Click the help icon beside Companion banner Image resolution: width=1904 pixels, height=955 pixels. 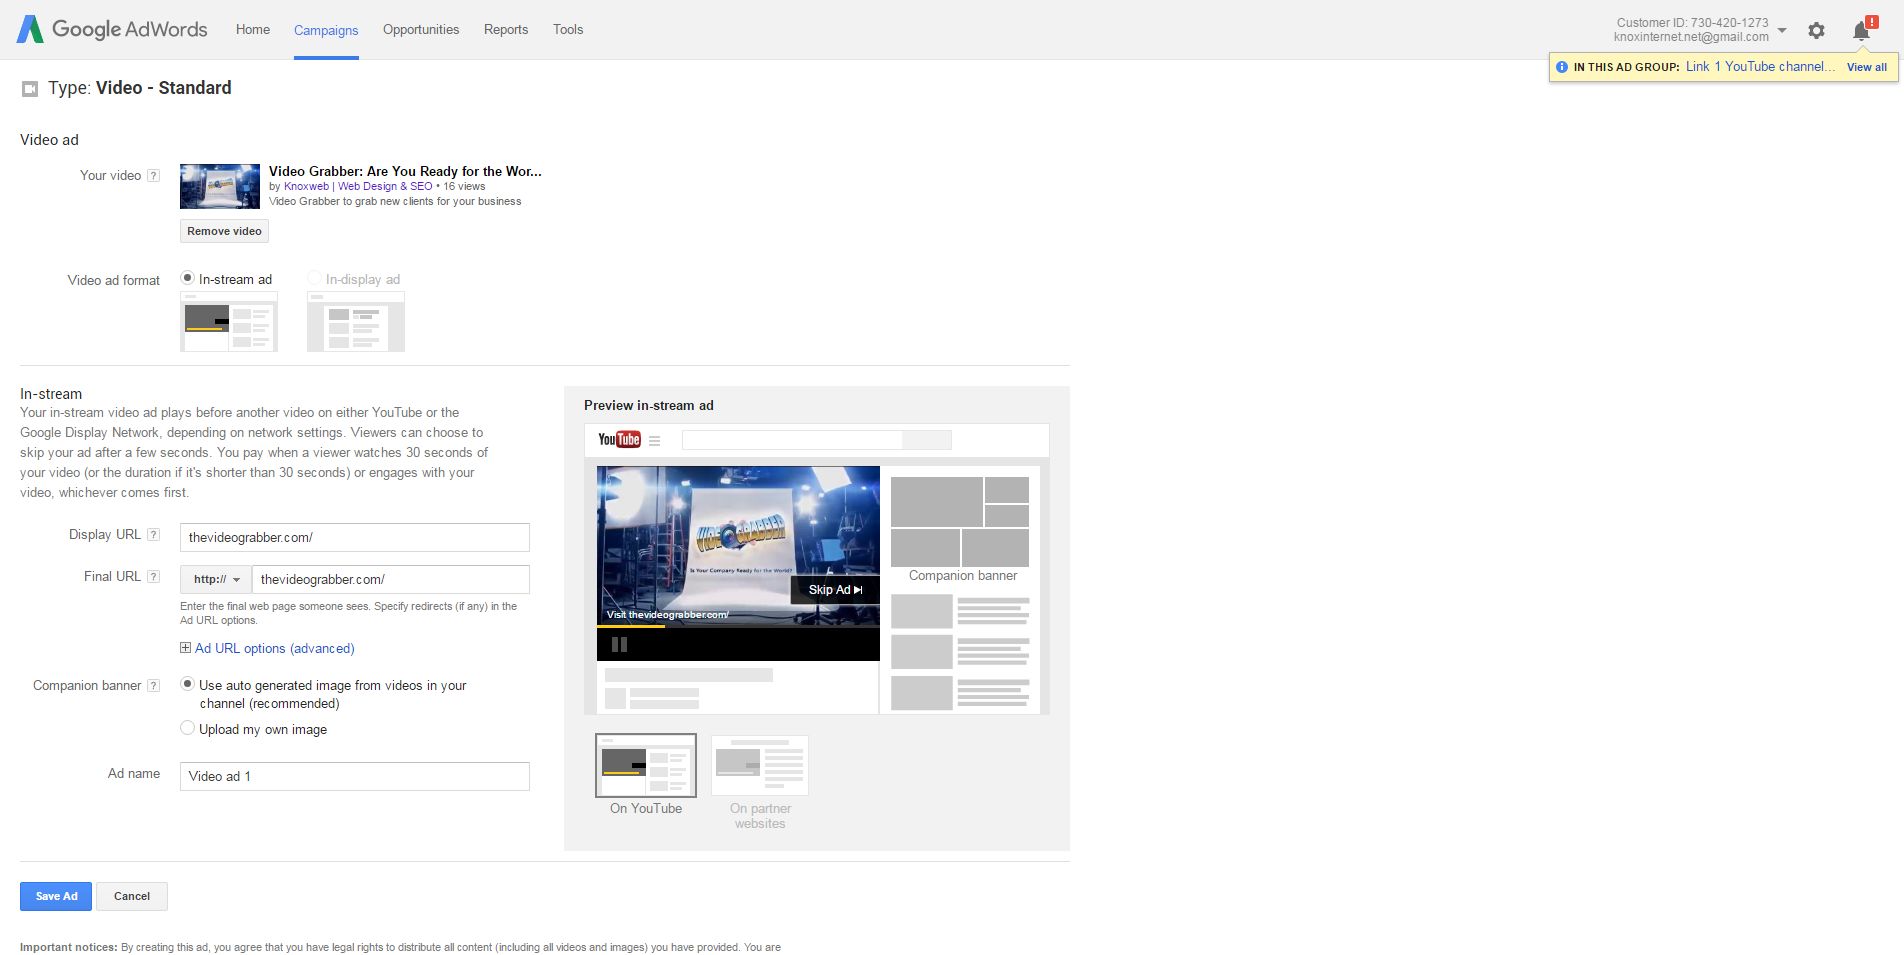(x=153, y=686)
